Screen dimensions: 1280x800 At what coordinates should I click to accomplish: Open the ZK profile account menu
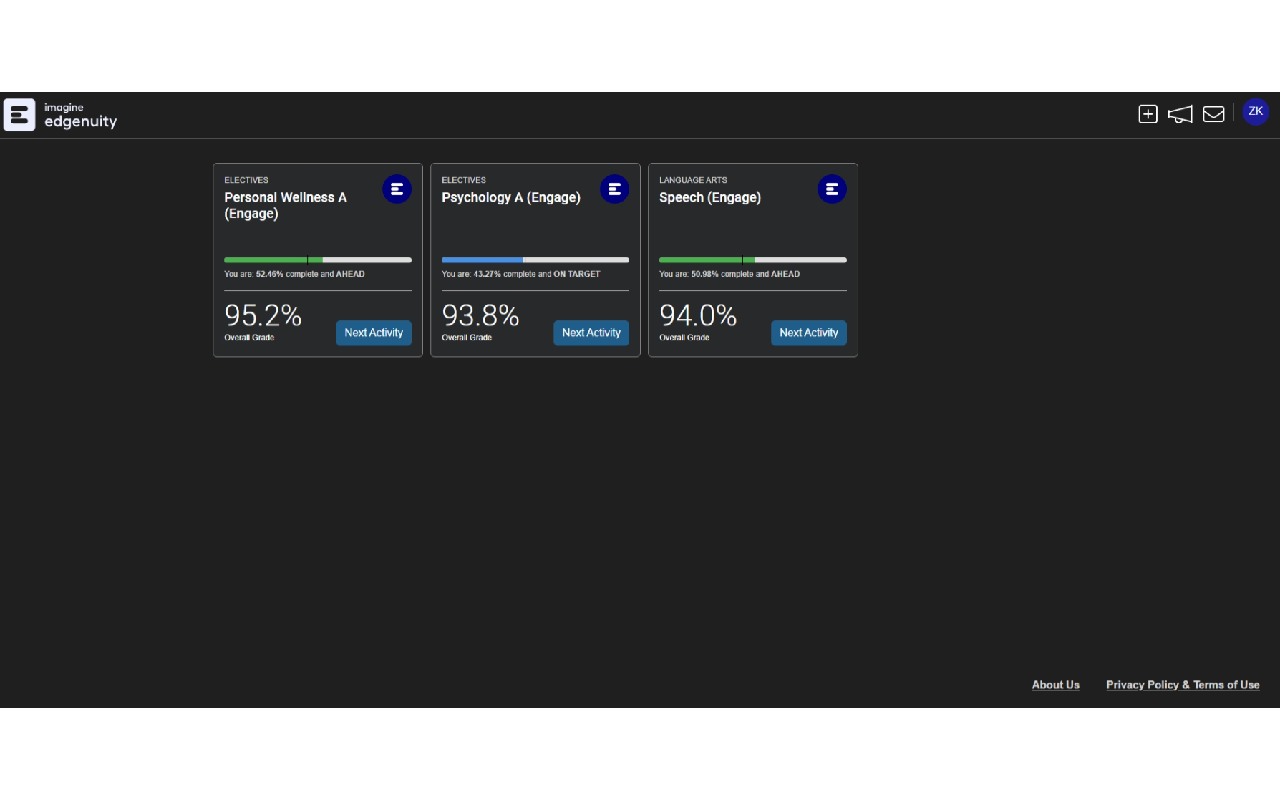1255,111
